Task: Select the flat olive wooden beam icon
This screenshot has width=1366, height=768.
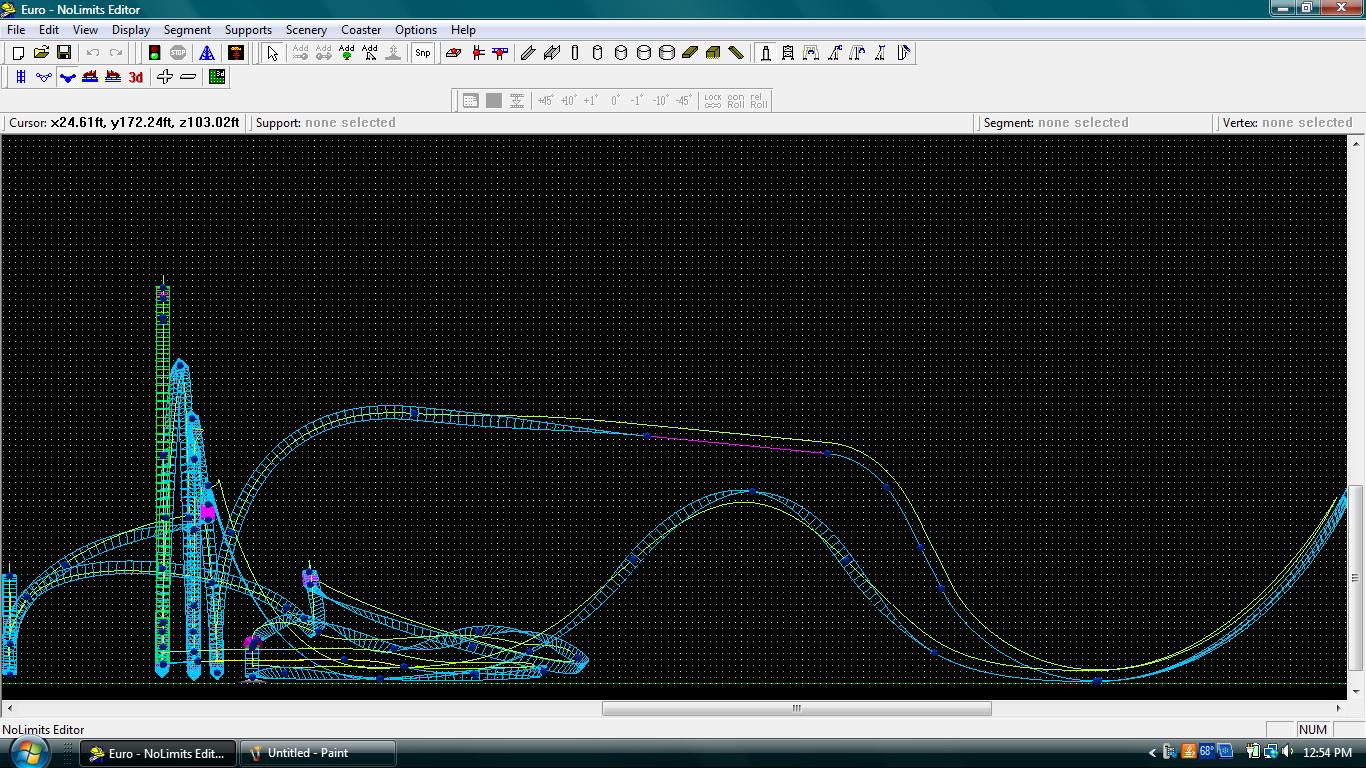Action: [690, 53]
